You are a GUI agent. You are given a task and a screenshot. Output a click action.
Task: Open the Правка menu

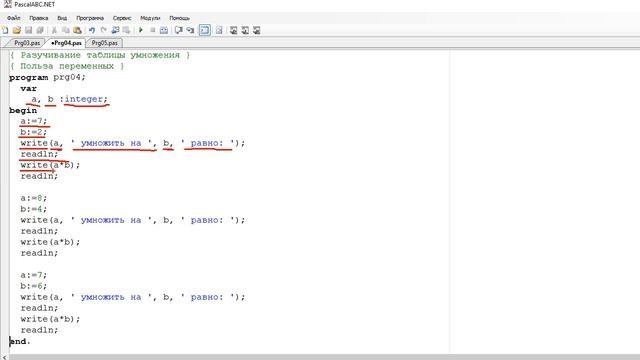[39, 18]
